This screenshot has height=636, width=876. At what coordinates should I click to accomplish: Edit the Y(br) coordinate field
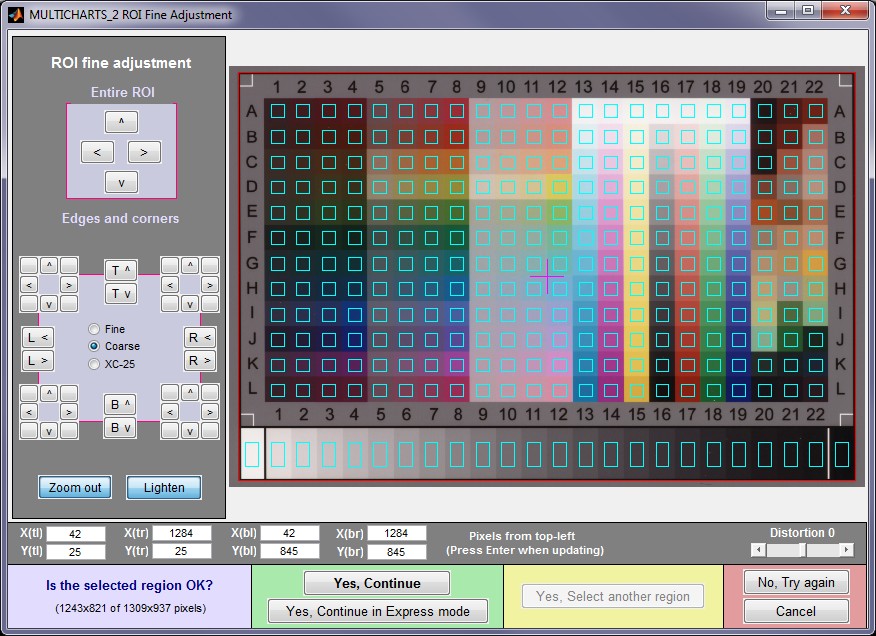[396, 552]
